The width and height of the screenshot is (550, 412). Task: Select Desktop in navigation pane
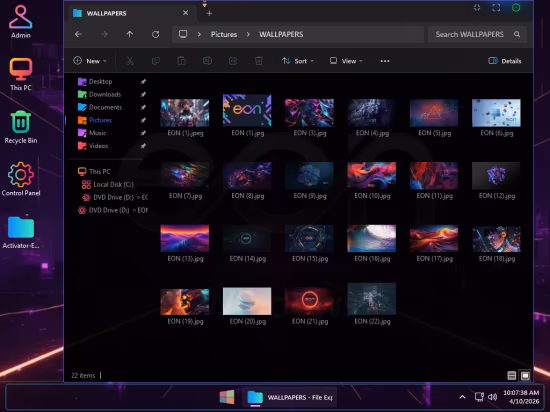tap(100, 81)
